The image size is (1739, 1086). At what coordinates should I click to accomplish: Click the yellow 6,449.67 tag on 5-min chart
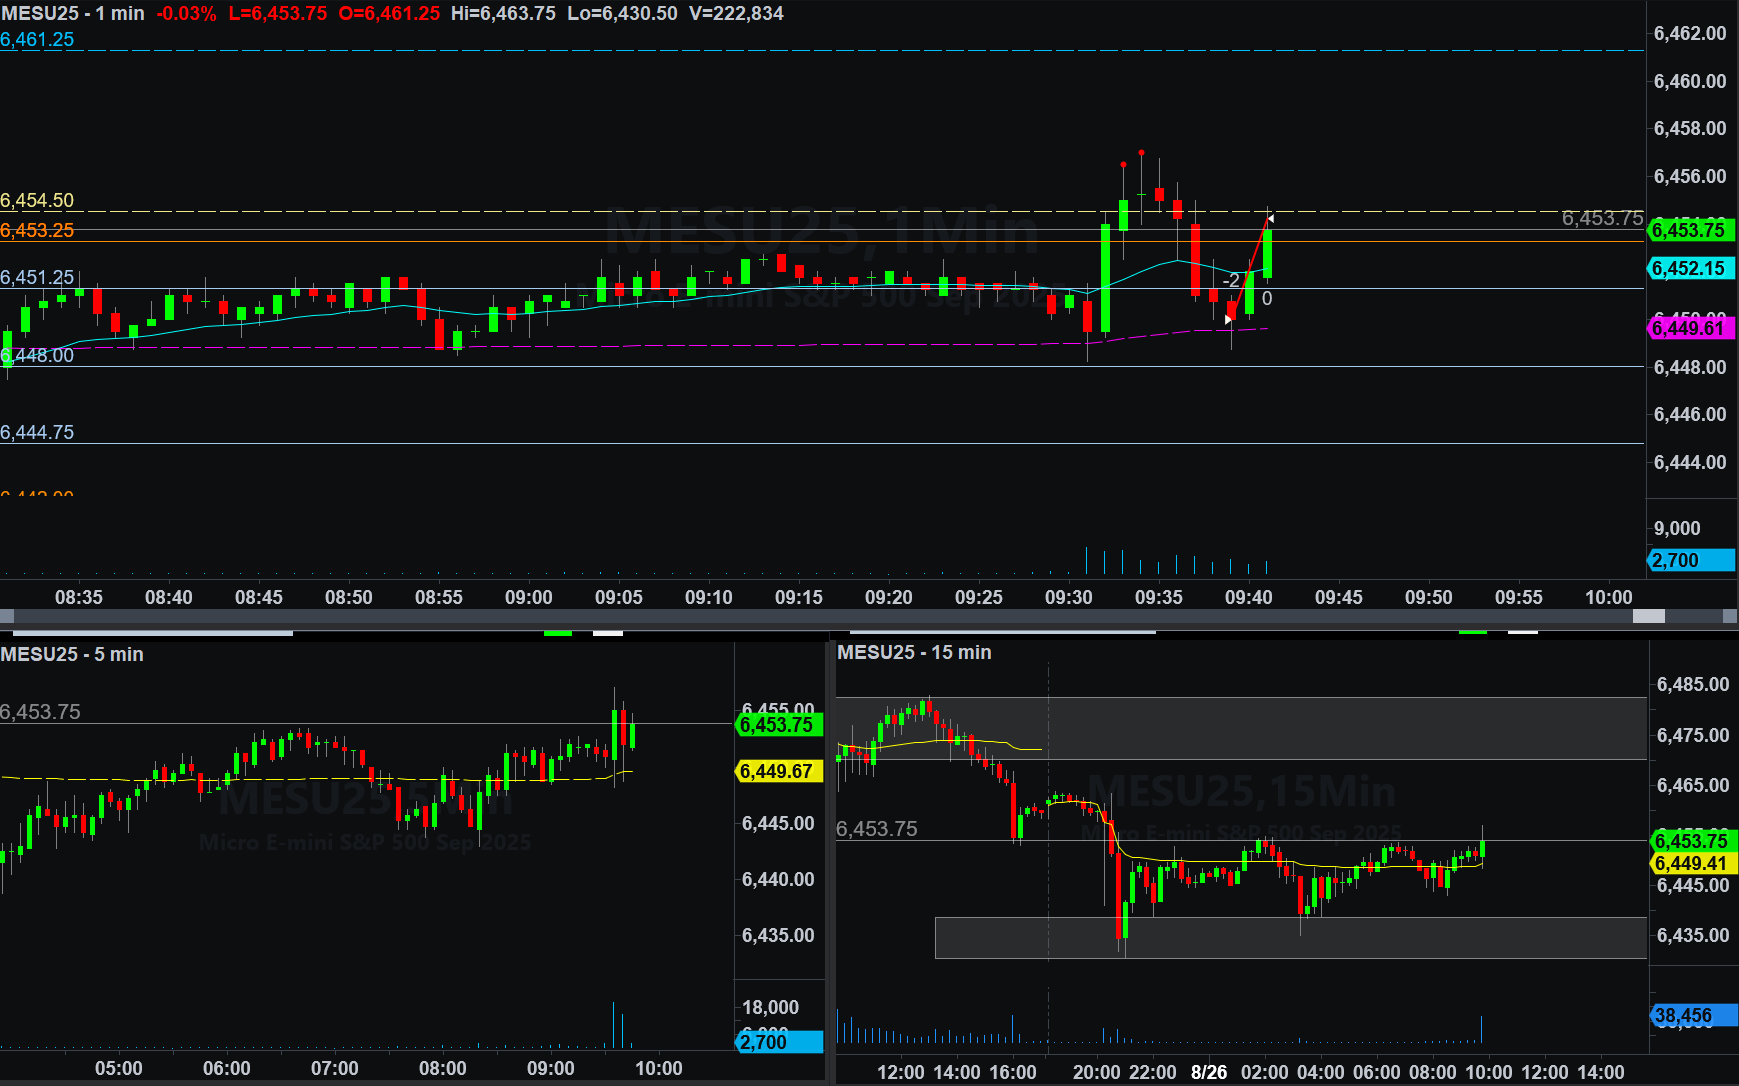pos(777,771)
